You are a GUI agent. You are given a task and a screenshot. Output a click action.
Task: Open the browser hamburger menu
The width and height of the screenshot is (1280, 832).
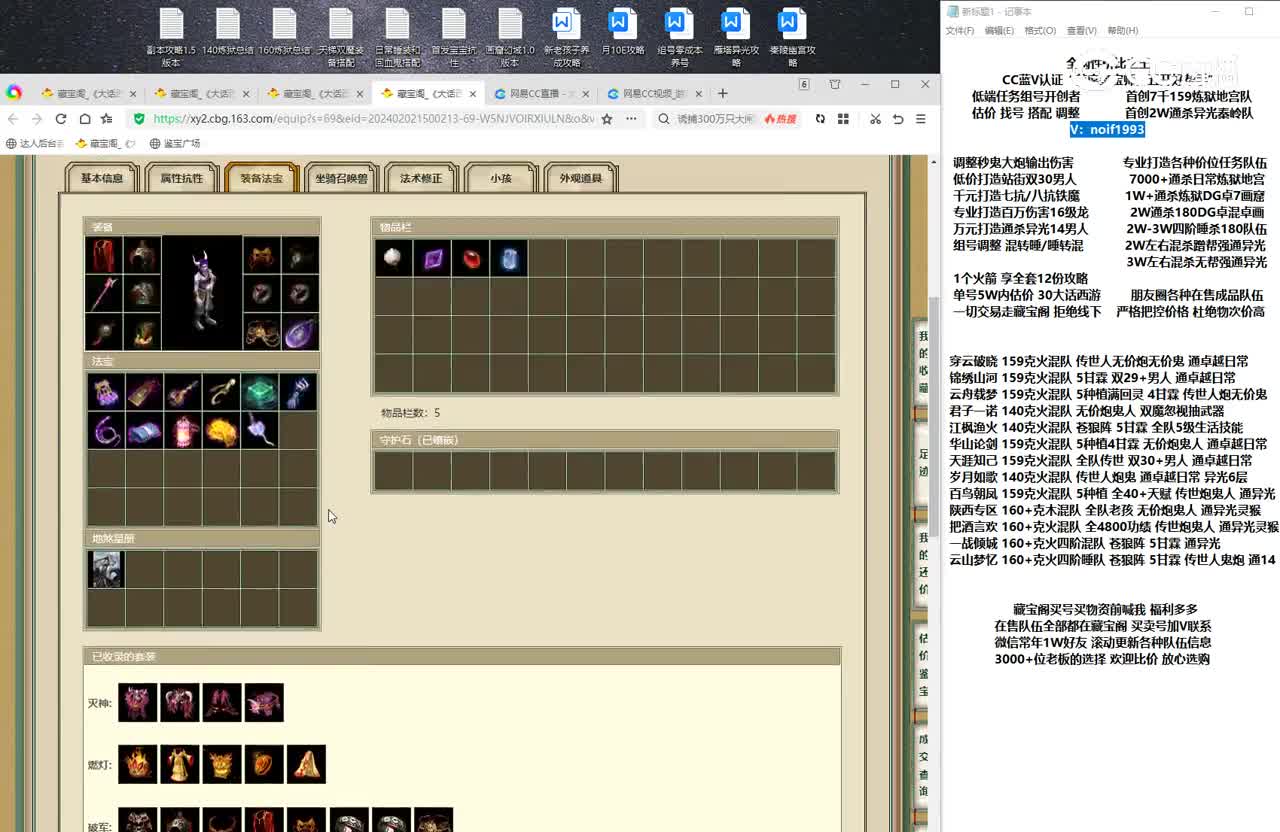click(x=921, y=118)
